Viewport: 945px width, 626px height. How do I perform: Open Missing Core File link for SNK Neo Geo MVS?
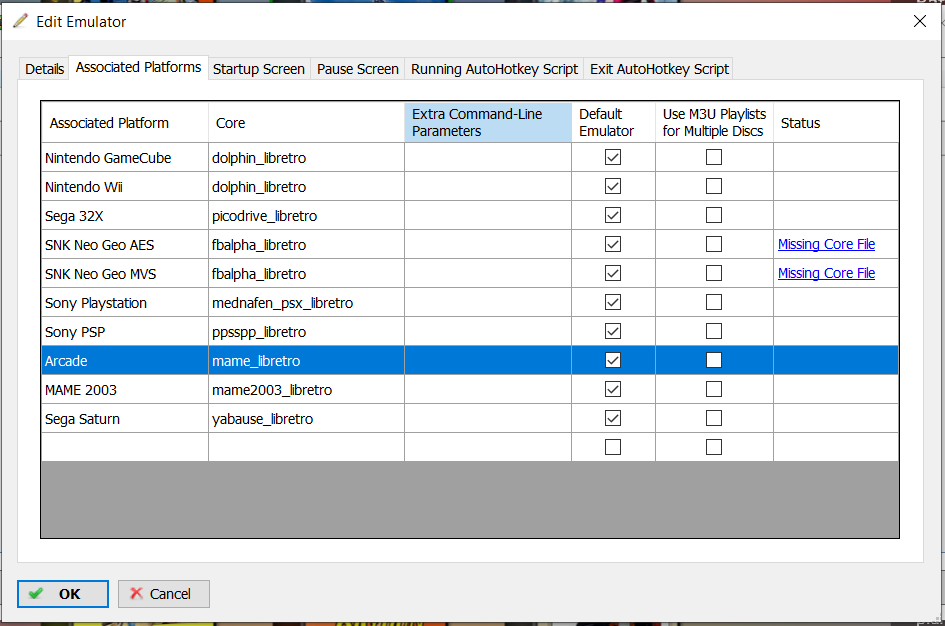(x=826, y=273)
